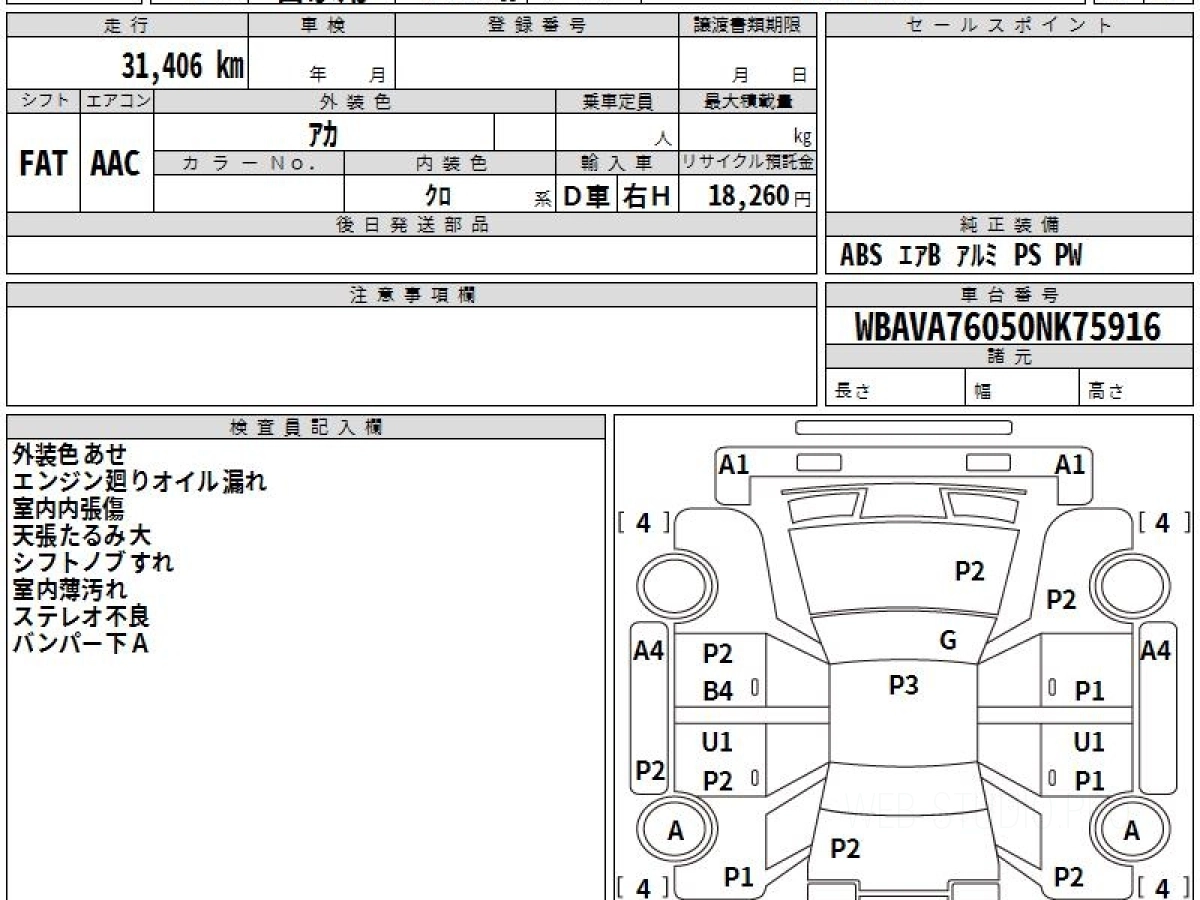The image size is (1200, 900).
Task: Select the 走行 header cell
Action: pos(127,26)
